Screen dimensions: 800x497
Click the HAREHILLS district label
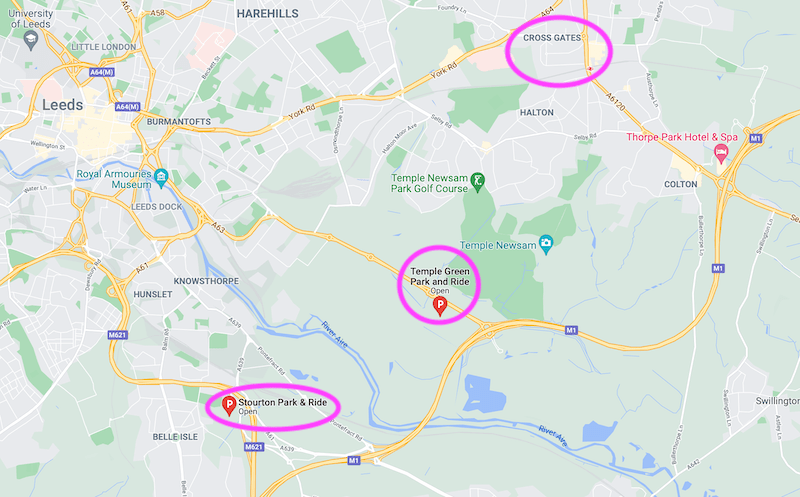(267, 14)
